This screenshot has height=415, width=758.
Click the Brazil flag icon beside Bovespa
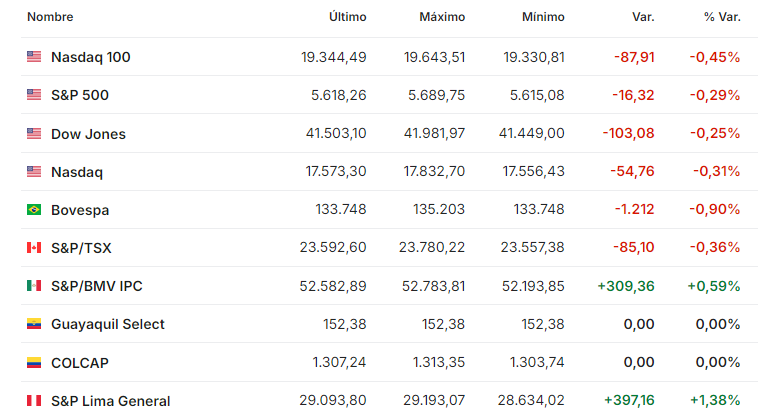(x=34, y=209)
